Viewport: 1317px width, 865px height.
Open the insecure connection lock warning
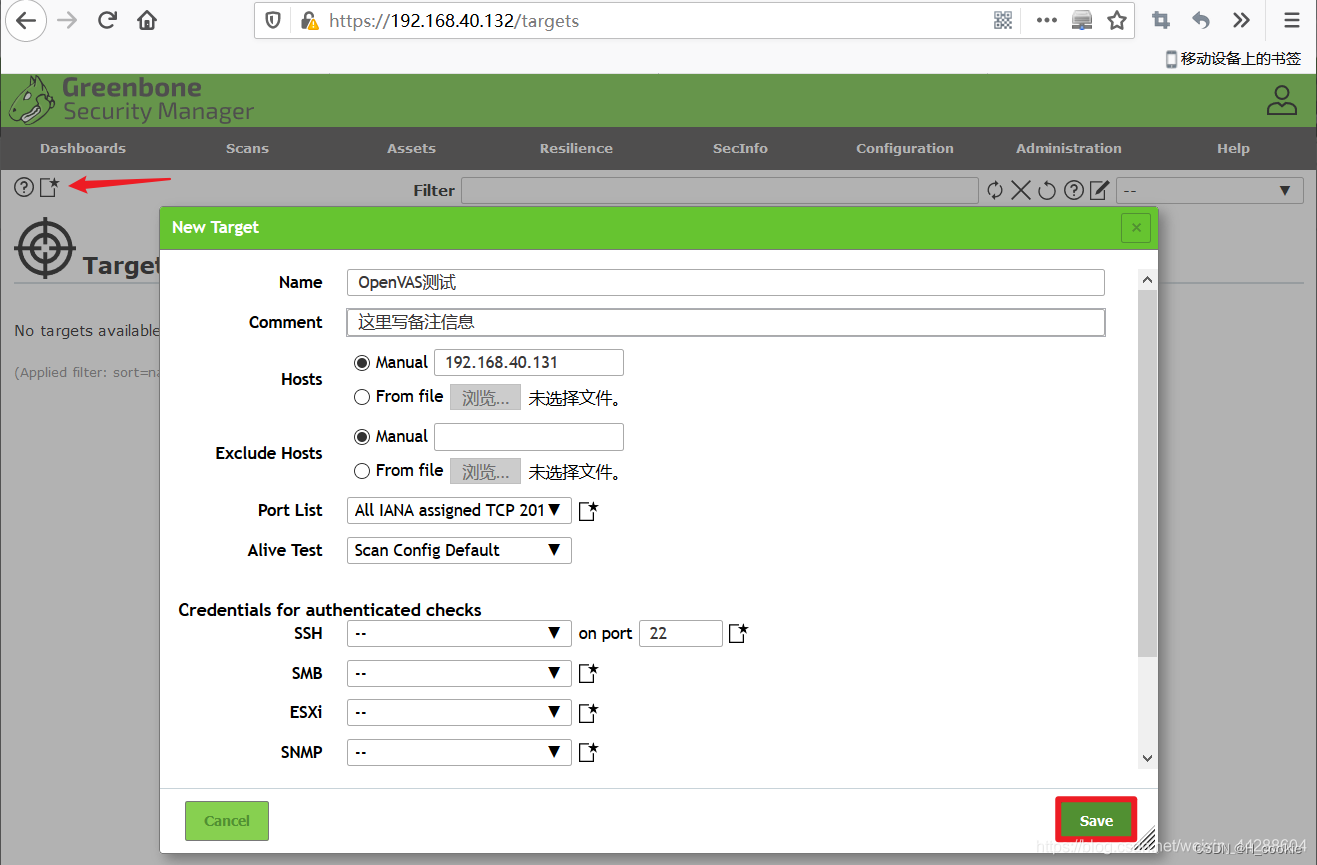[x=309, y=21]
